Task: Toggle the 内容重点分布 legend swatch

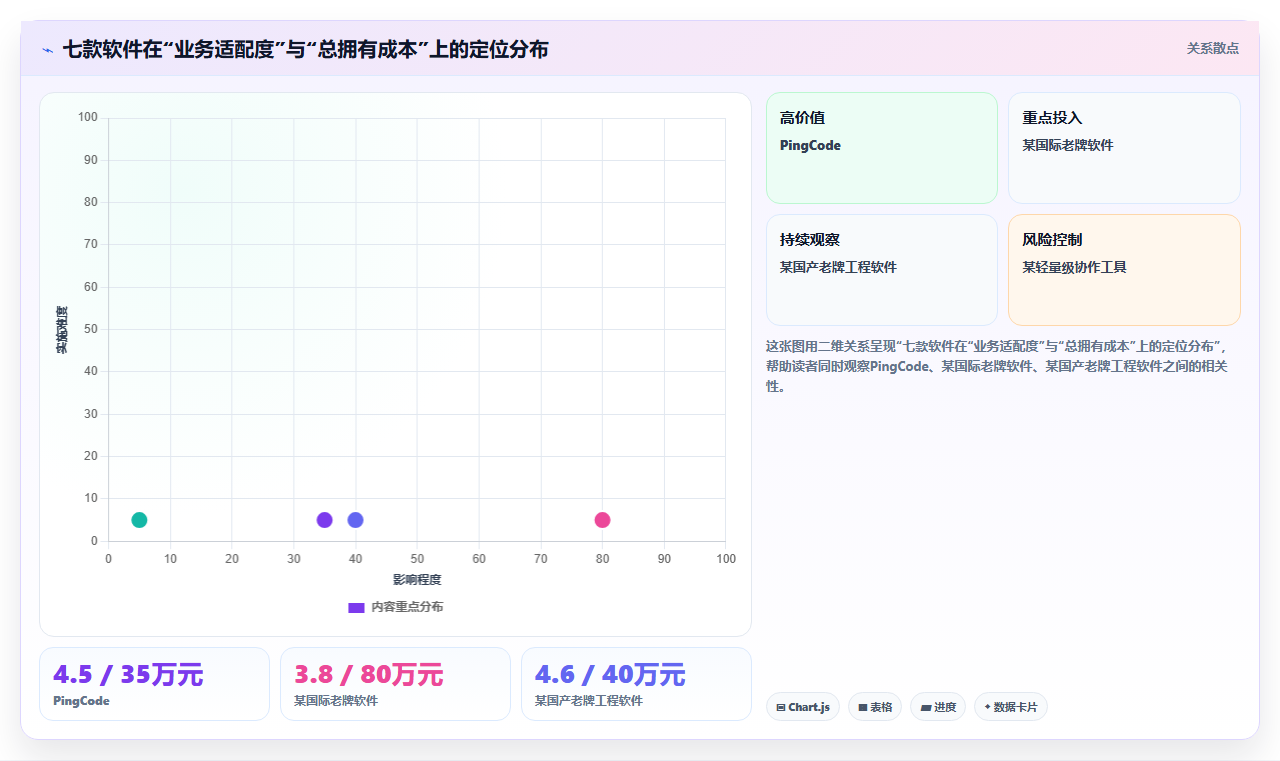Action: point(356,607)
